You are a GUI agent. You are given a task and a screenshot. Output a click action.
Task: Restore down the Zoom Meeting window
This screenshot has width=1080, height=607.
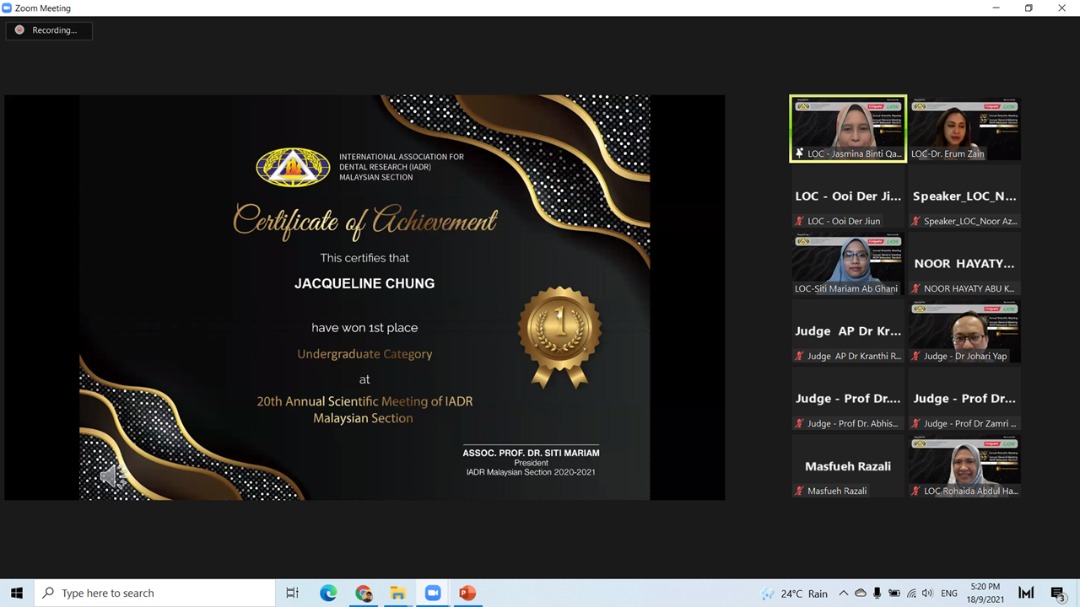tap(1028, 8)
